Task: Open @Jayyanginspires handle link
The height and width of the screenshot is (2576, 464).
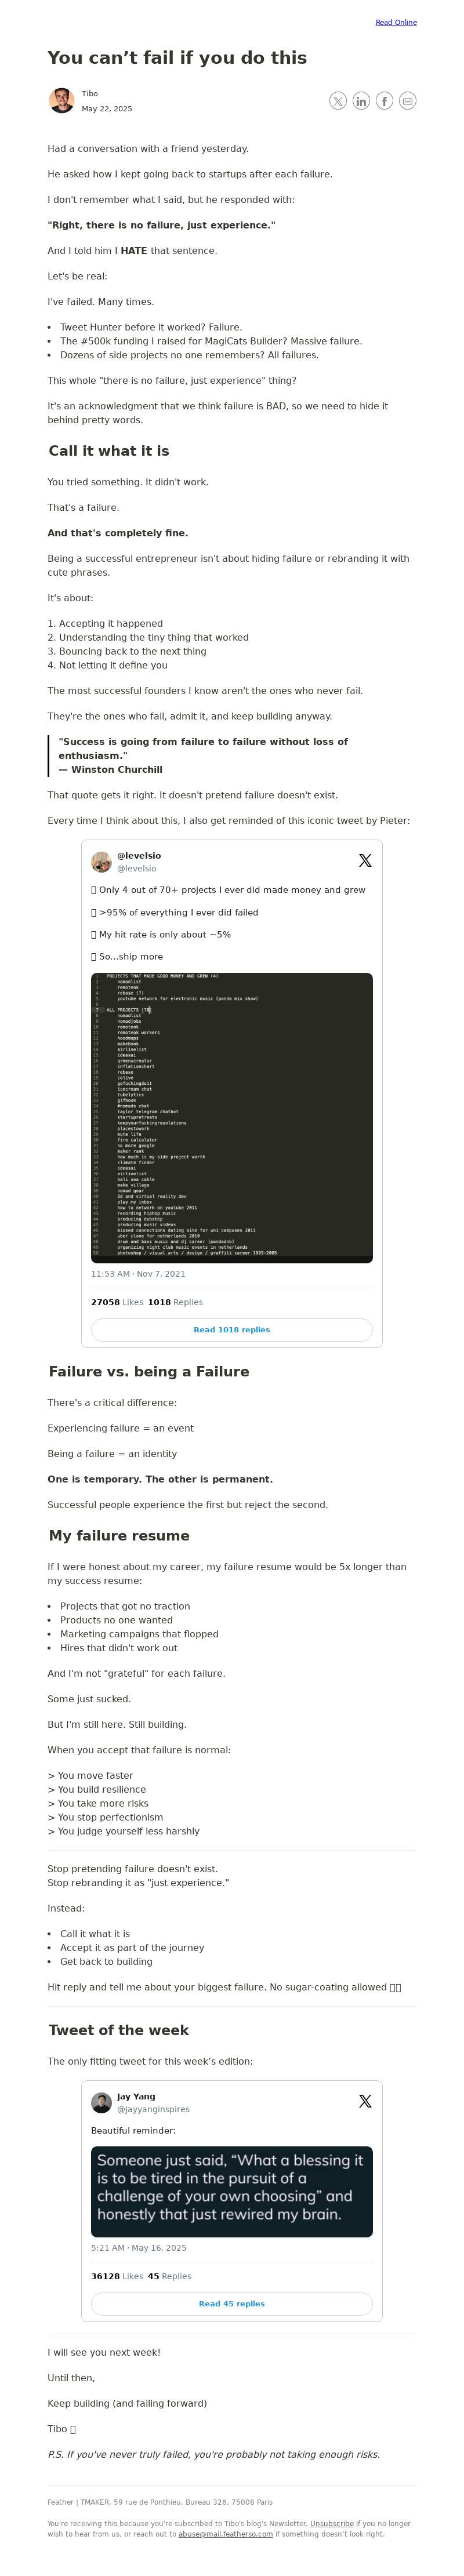Action: click(x=153, y=2110)
